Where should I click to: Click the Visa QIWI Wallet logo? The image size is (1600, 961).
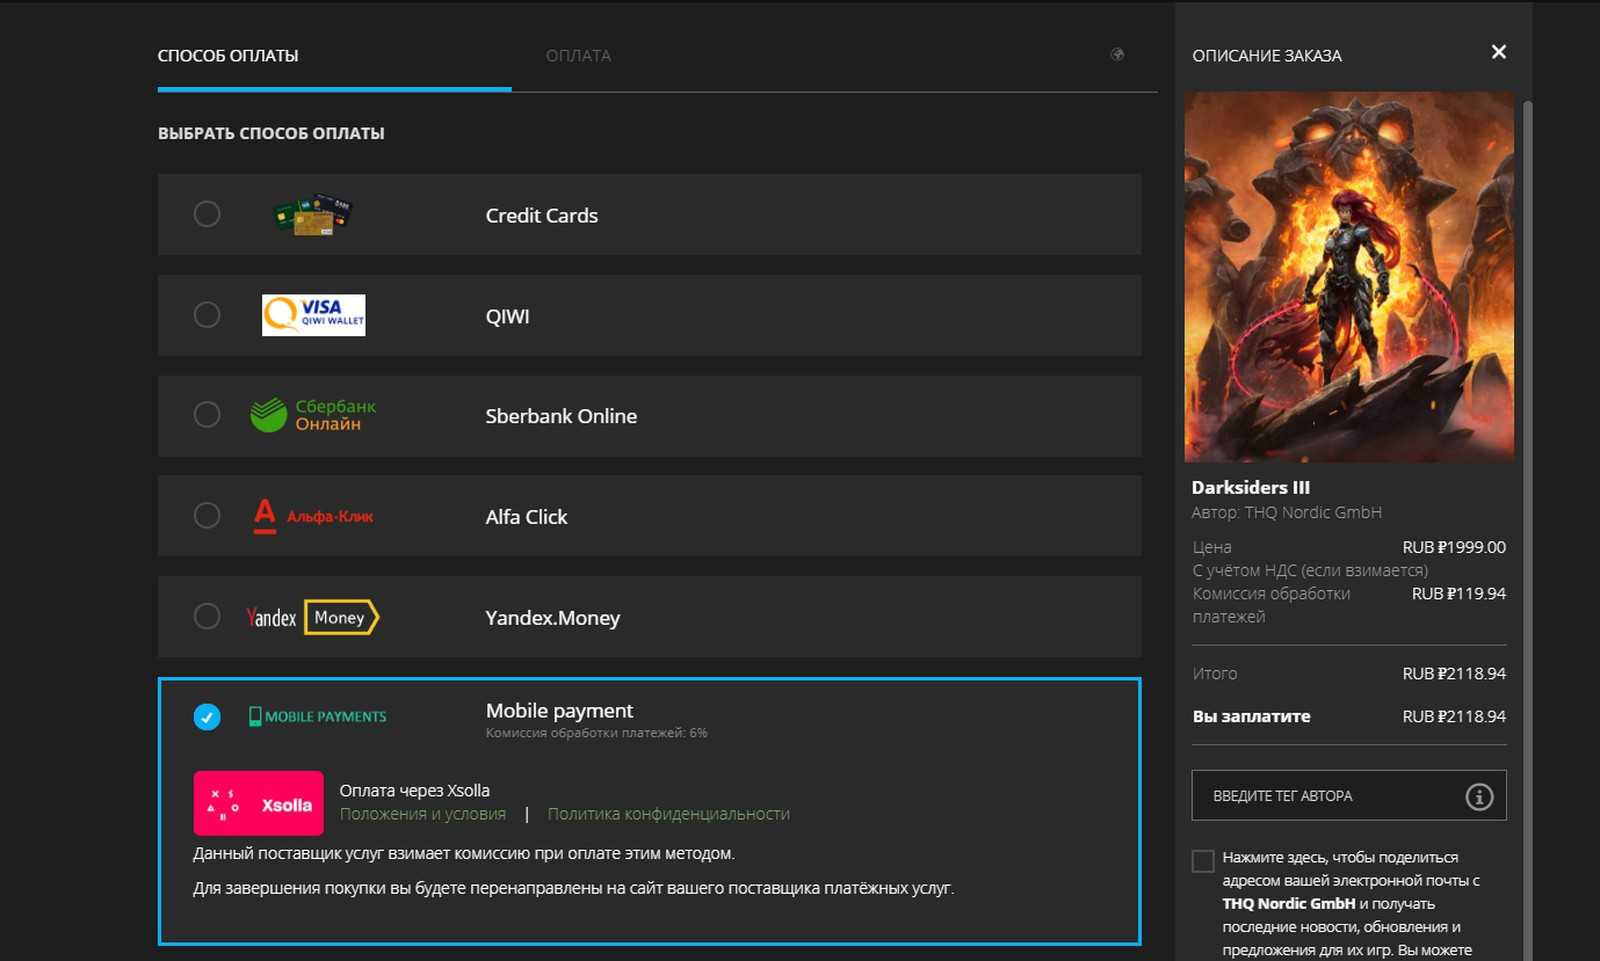313,315
